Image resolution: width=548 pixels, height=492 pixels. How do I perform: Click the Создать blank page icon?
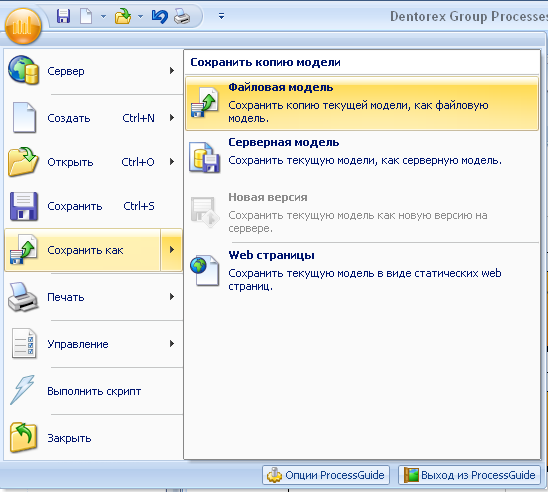24,117
